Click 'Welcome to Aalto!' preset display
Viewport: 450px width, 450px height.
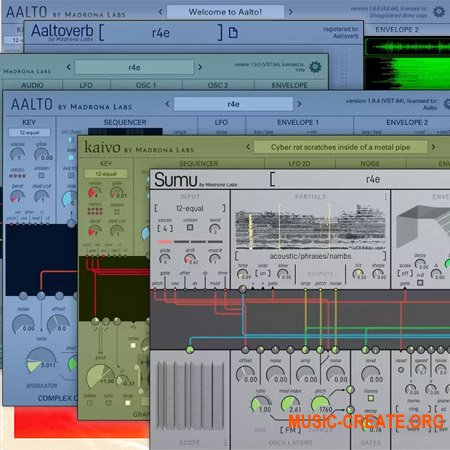(x=225, y=12)
